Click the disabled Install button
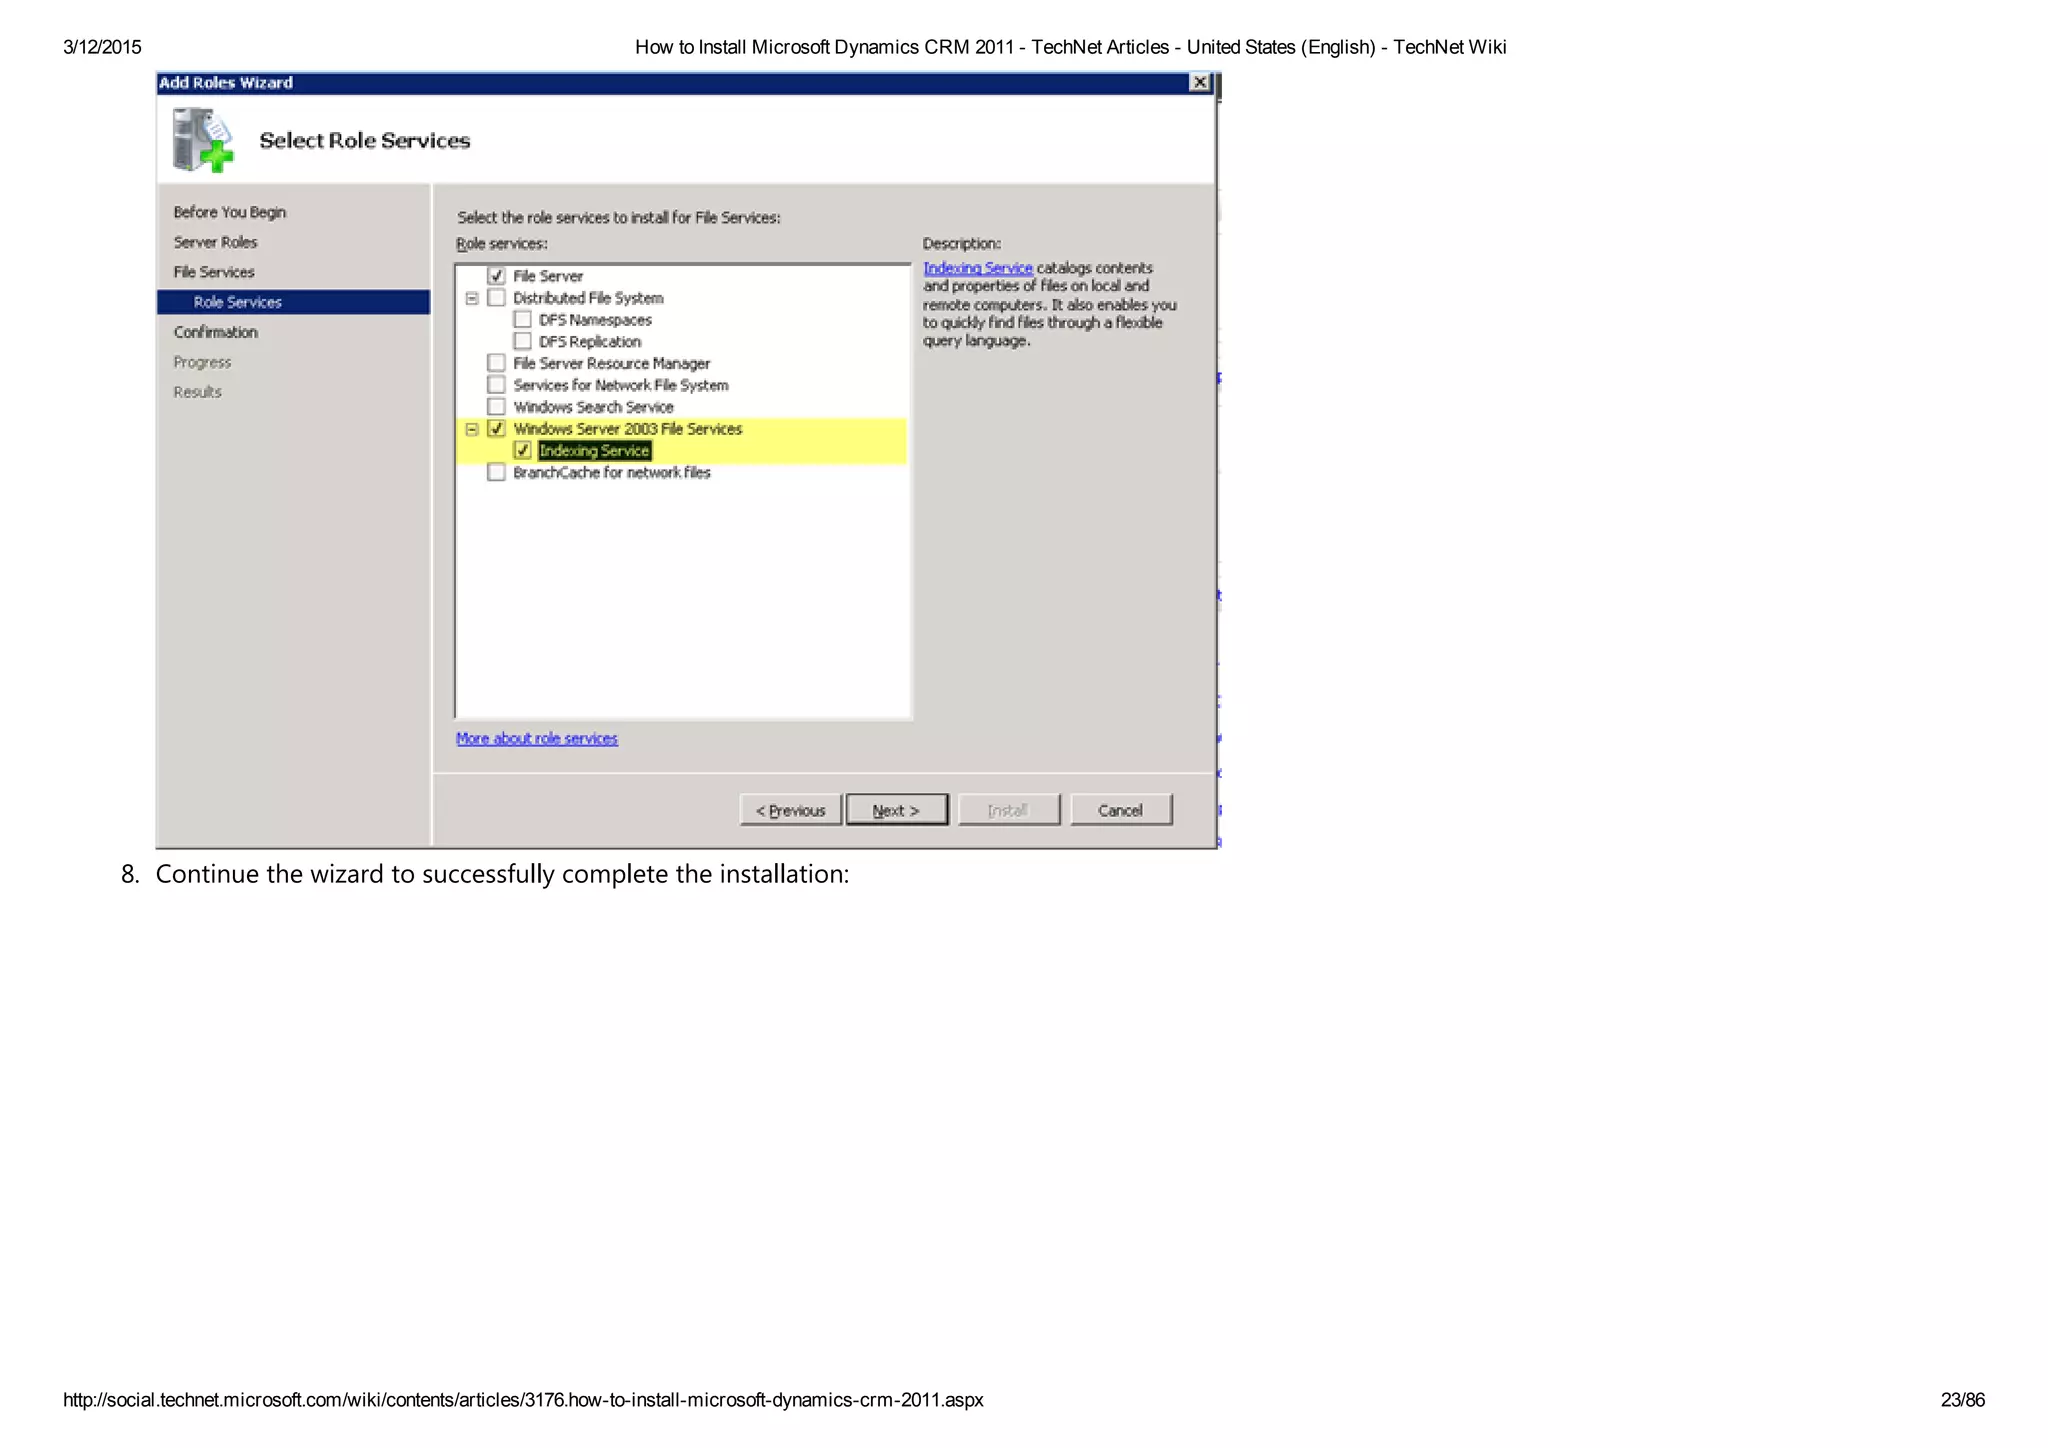 point(1008,810)
